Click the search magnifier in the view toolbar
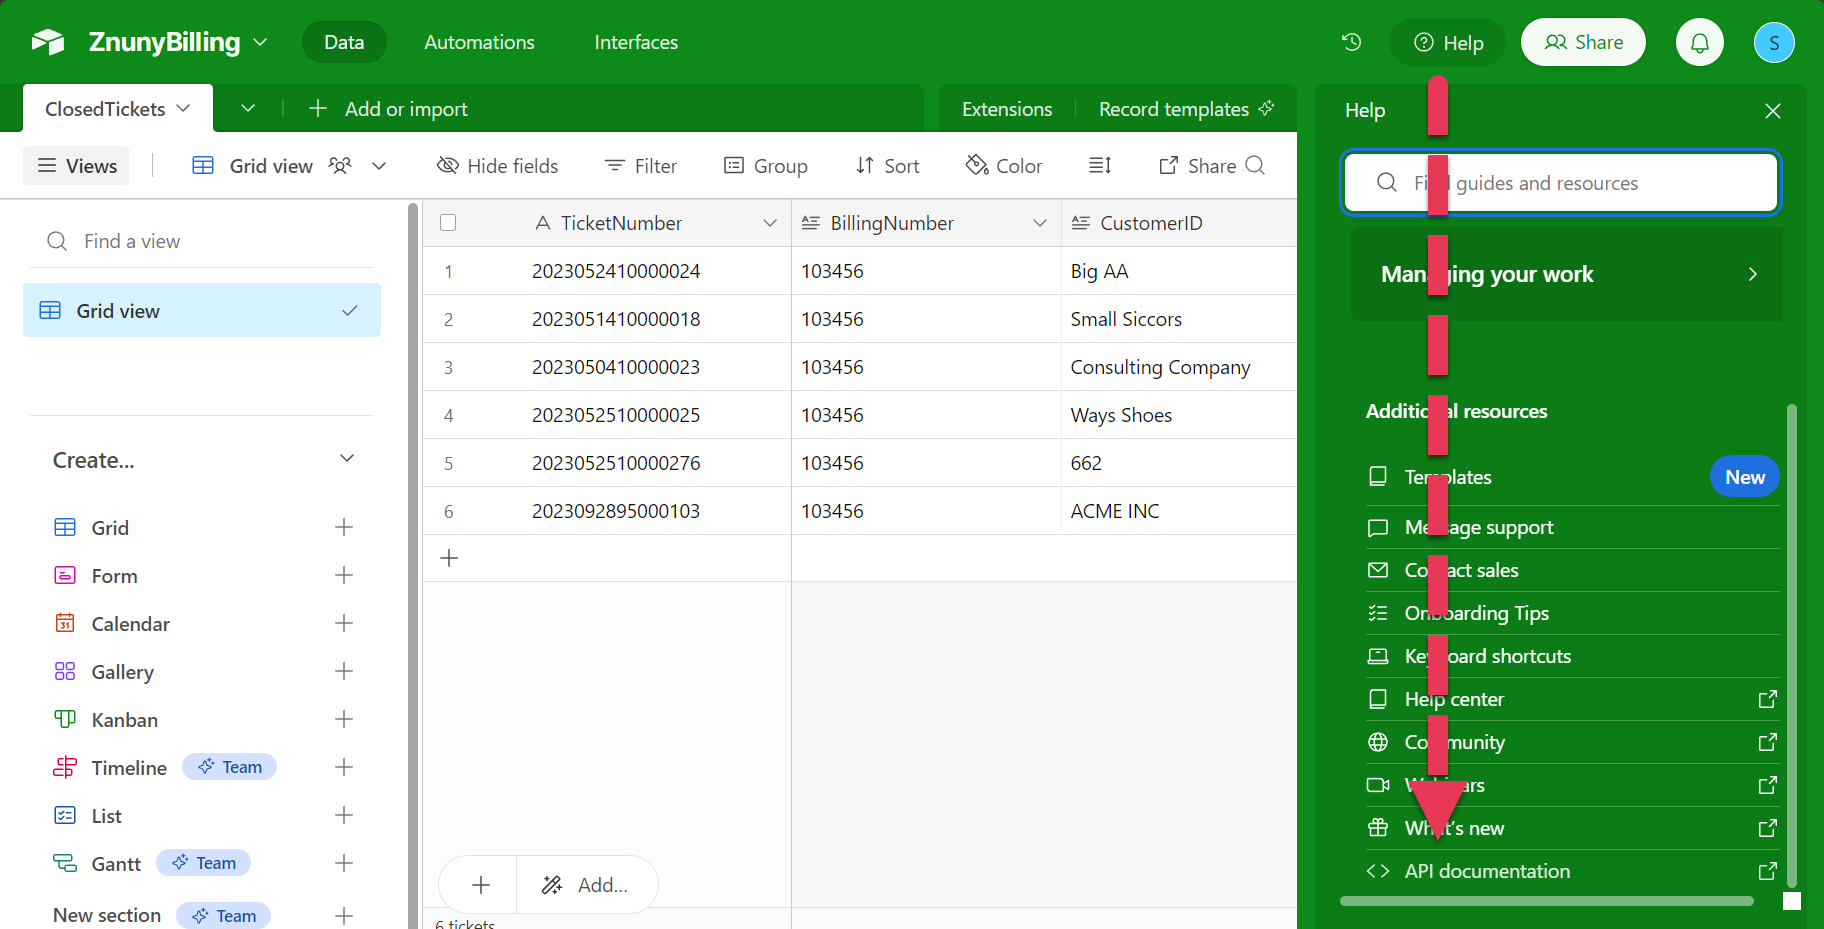Viewport: 1824px width, 929px height. [x=1255, y=166]
